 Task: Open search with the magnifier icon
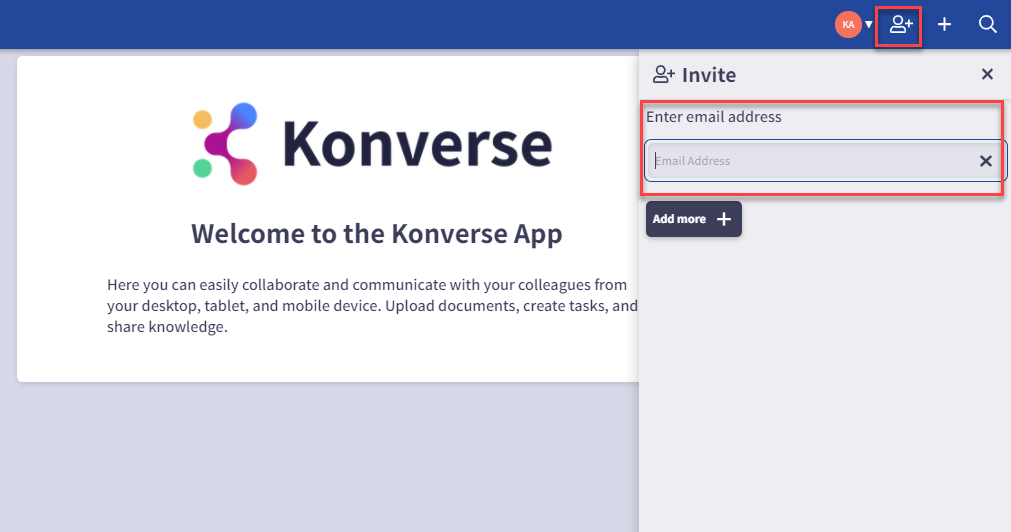coord(988,25)
